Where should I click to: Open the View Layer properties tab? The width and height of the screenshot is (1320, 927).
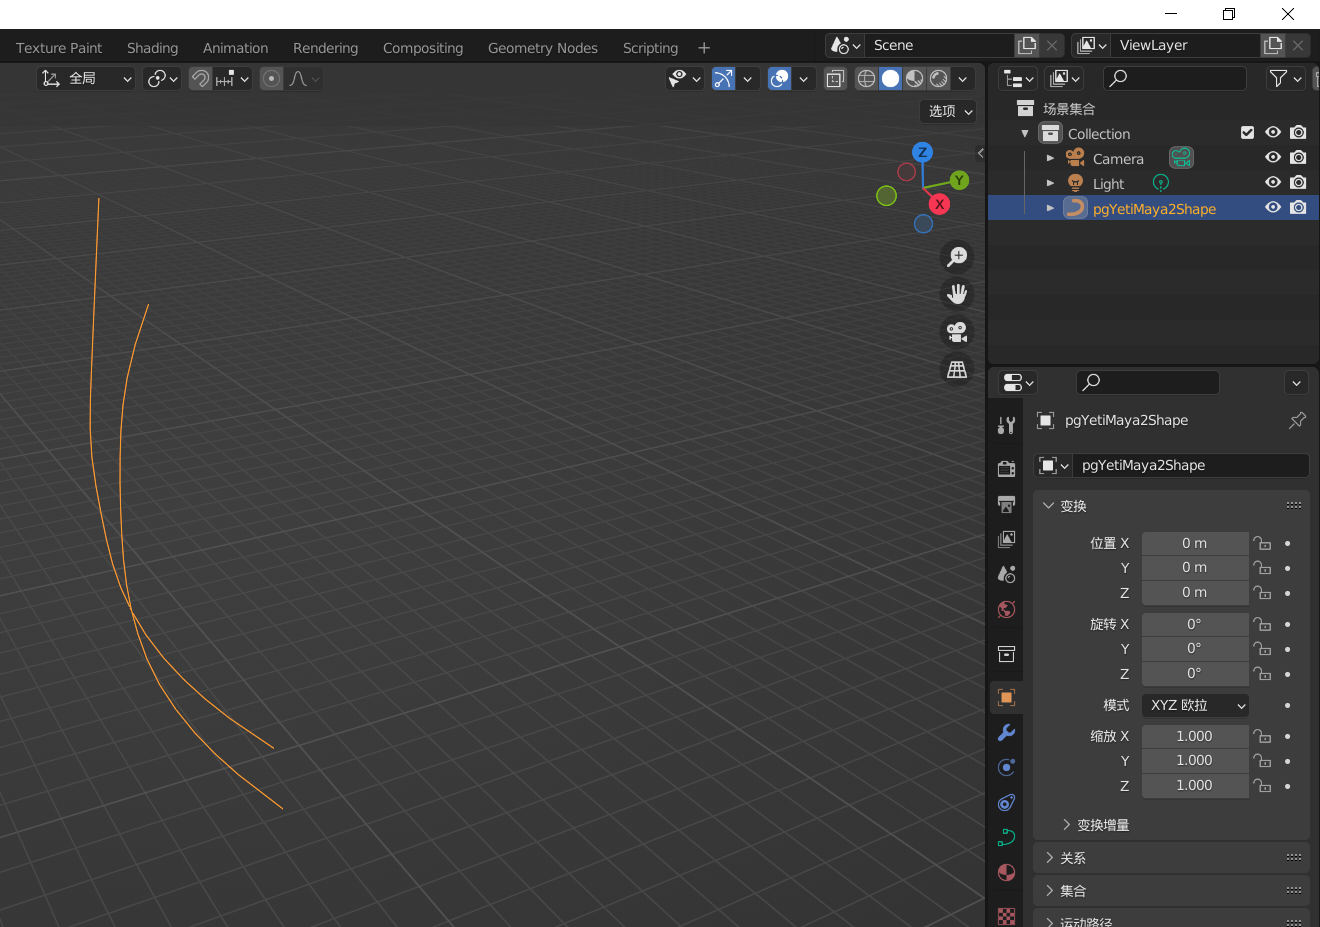(x=1006, y=539)
